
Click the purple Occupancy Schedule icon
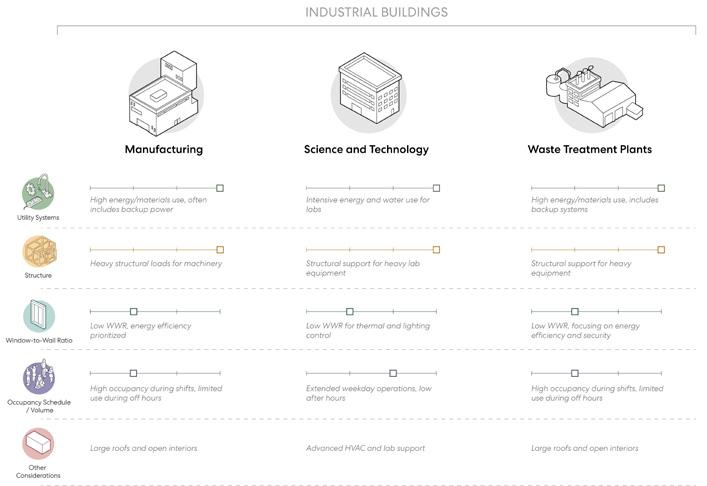click(39, 377)
